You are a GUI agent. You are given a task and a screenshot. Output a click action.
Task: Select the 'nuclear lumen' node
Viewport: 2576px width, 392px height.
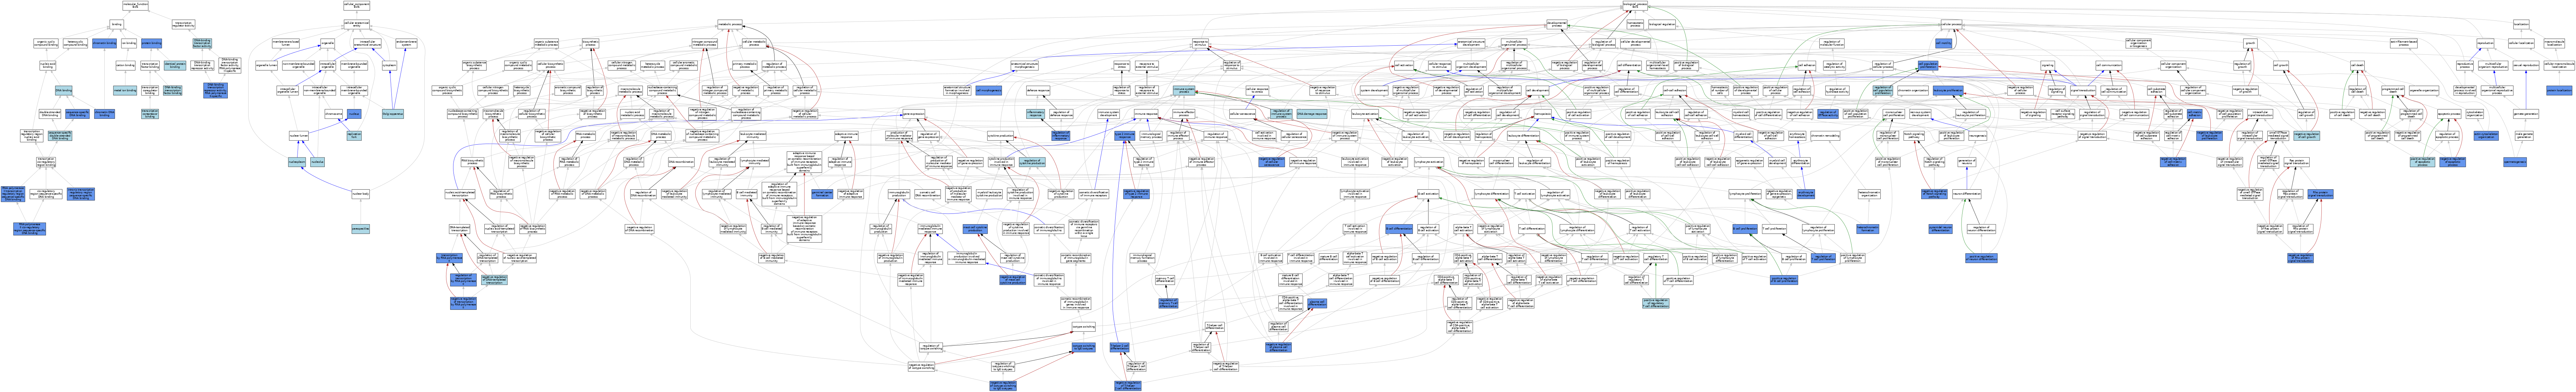(x=299, y=136)
